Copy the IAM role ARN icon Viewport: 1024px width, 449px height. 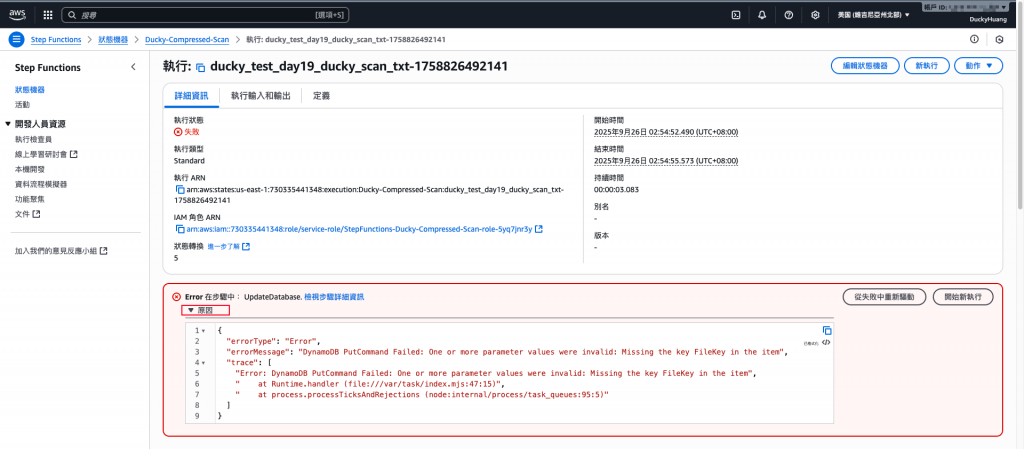point(180,229)
